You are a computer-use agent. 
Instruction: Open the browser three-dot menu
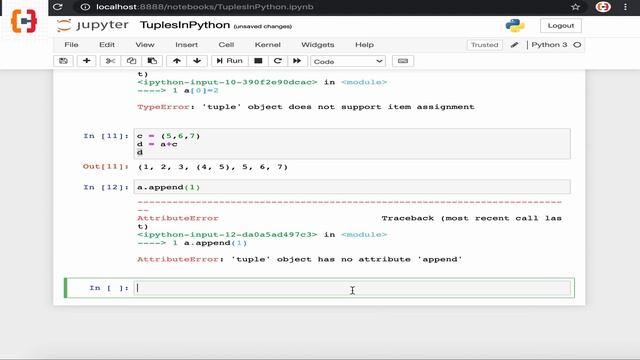point(625,7)
